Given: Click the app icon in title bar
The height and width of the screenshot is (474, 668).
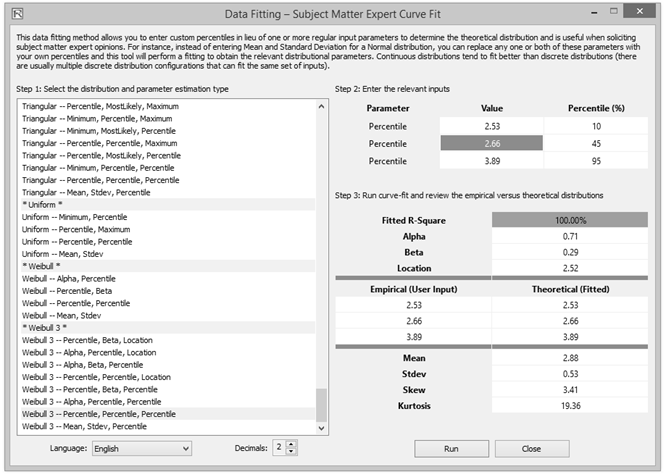Looking at the screenshot, I should click(17, 14).
